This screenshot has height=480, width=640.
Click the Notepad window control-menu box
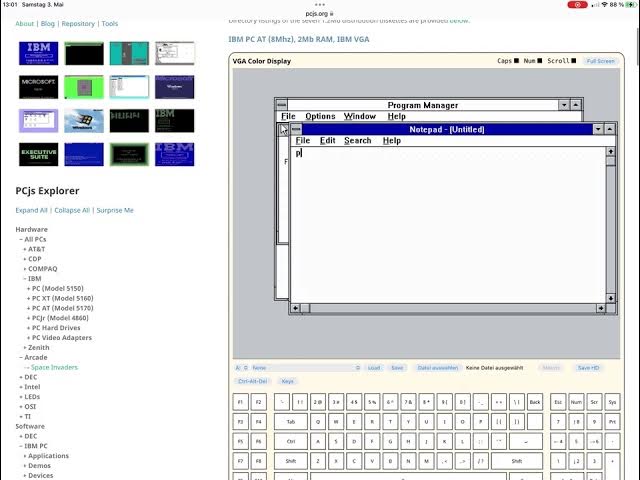pyautogui.click(x=296, y=129)
